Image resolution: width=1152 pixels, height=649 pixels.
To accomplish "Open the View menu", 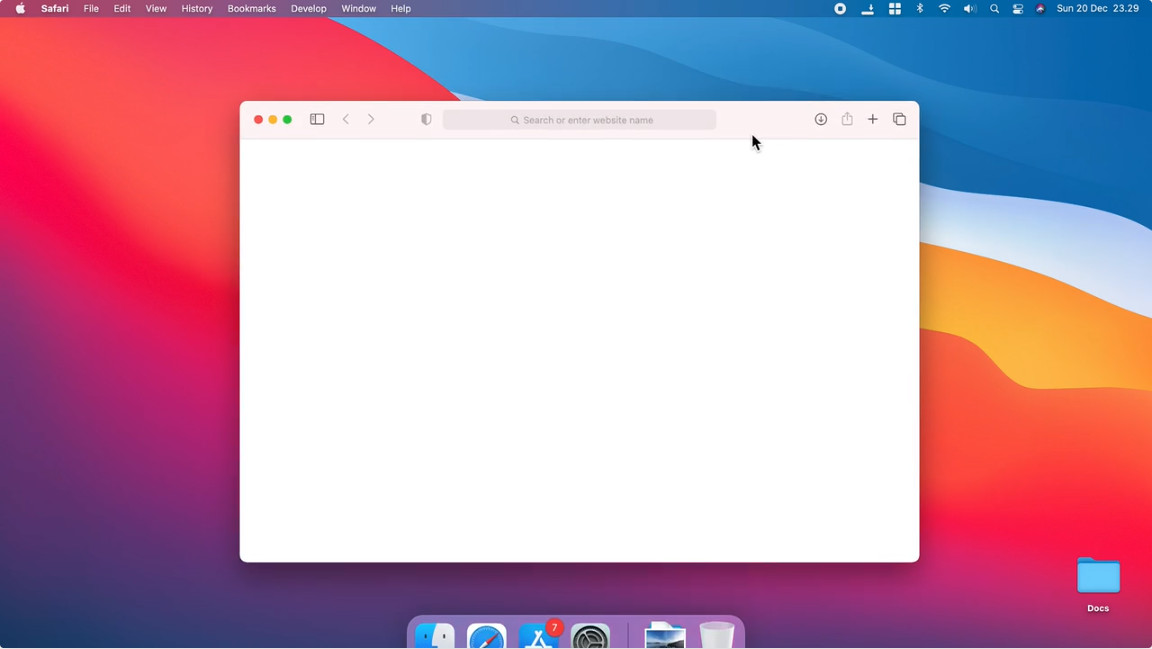I will point(156,9).
